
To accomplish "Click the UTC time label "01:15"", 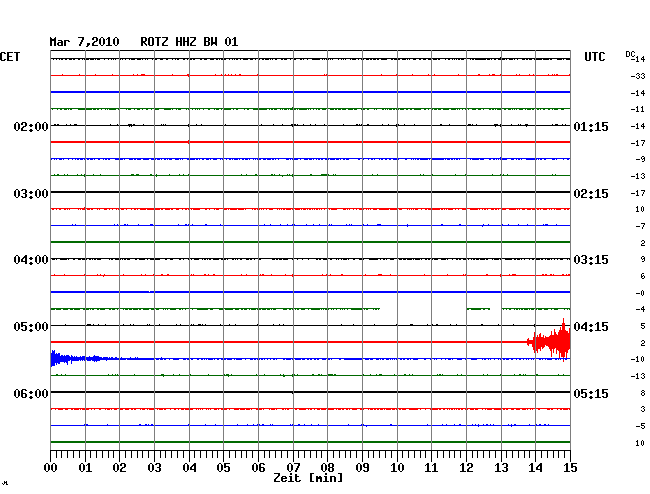I will 591,126.
